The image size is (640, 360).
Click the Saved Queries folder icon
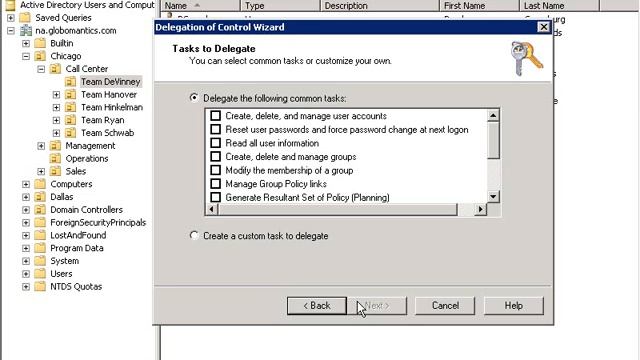tap(25, 18)
